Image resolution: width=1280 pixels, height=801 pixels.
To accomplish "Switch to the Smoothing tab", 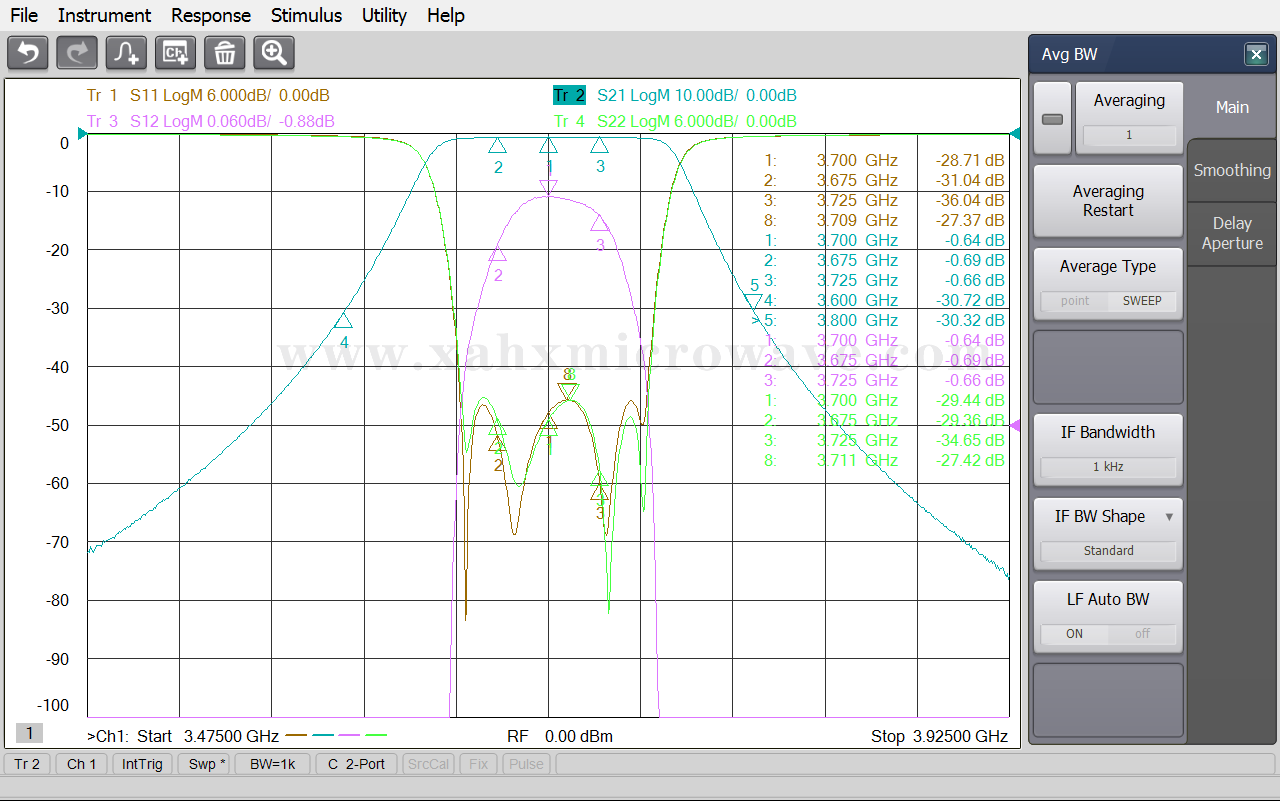I will (1232, 170).
